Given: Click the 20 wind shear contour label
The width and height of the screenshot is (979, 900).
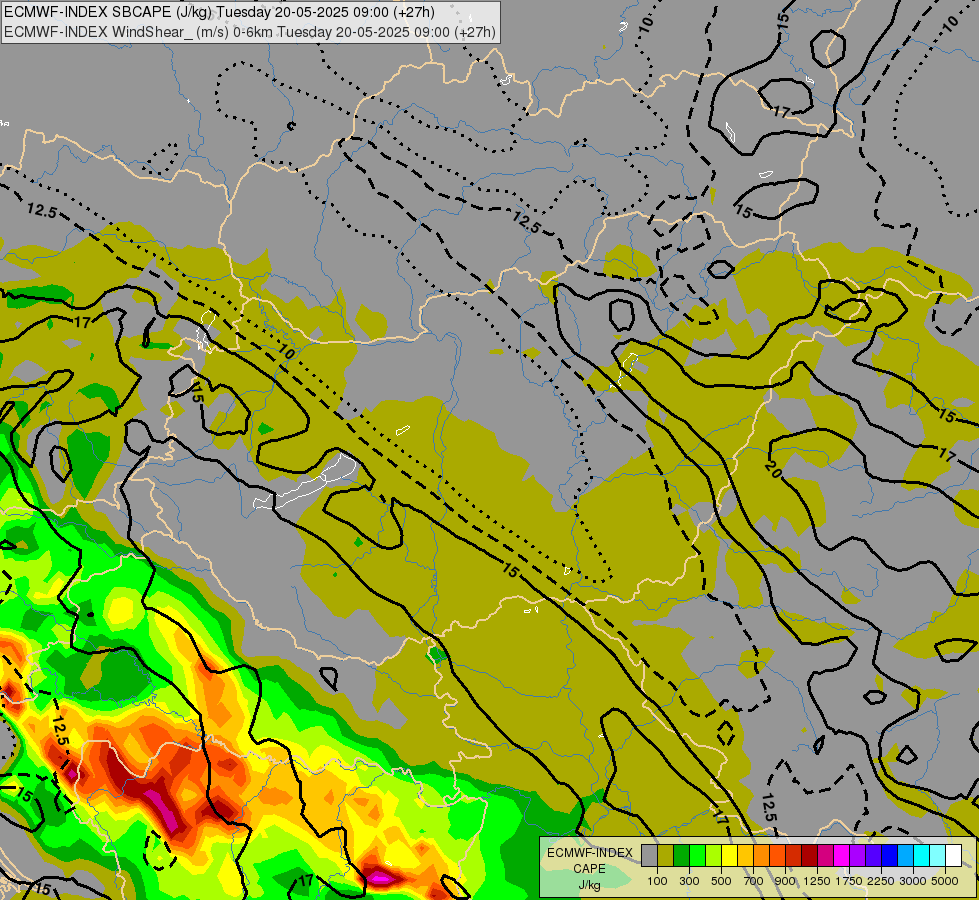Looking at the screenshot, I should (x=773, y=470).
